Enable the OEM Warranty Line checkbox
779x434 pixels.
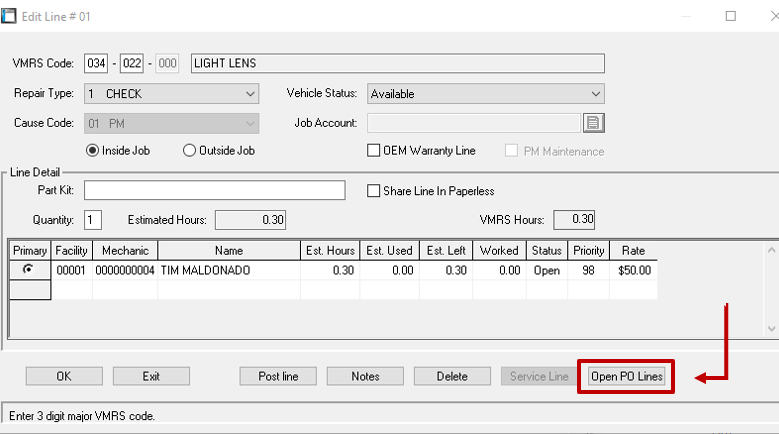pyautogui.click(x=374, y=151)
